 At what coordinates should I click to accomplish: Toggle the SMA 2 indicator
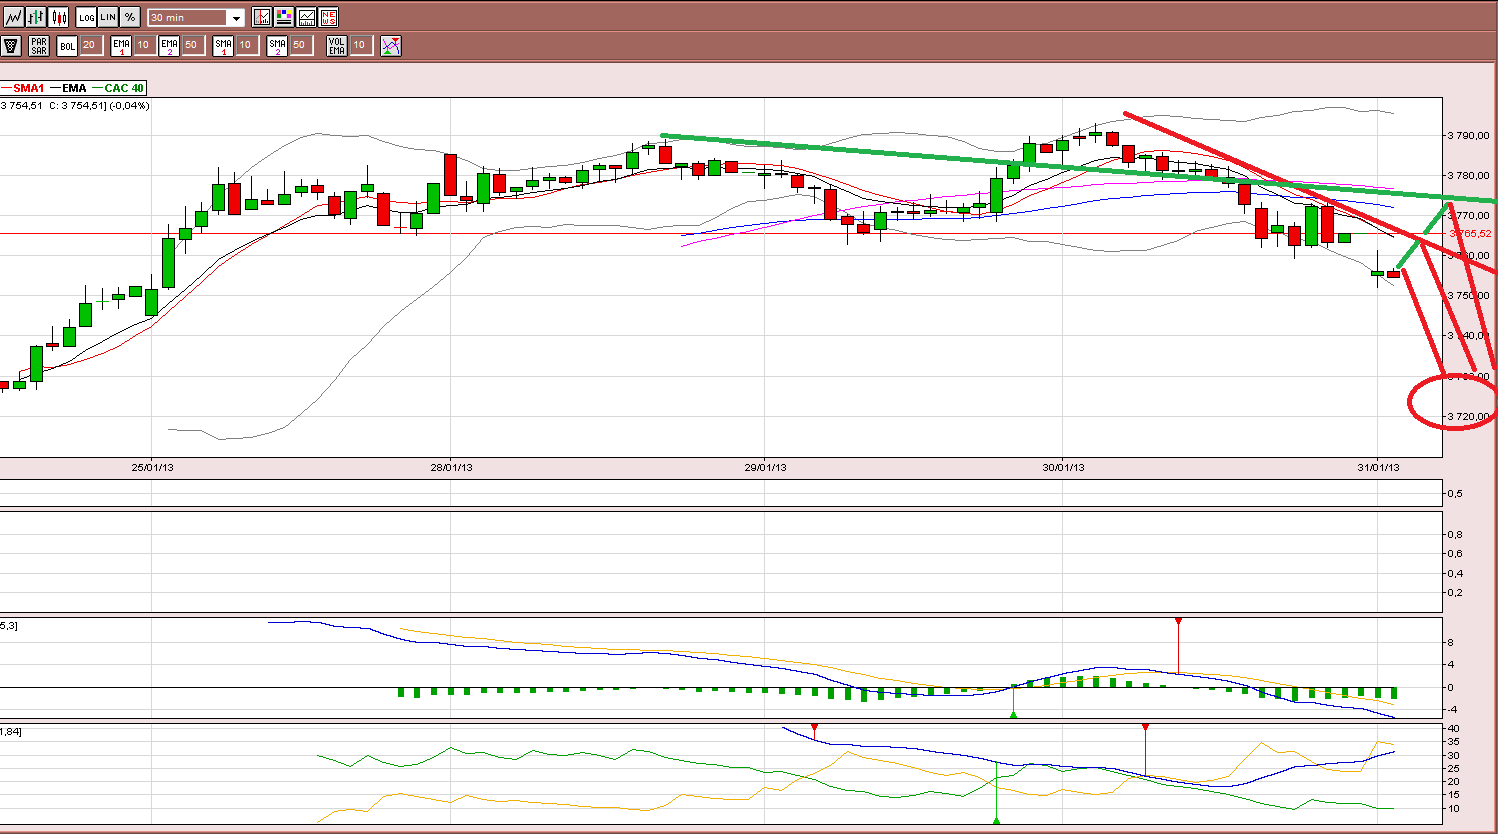[277, 45]
